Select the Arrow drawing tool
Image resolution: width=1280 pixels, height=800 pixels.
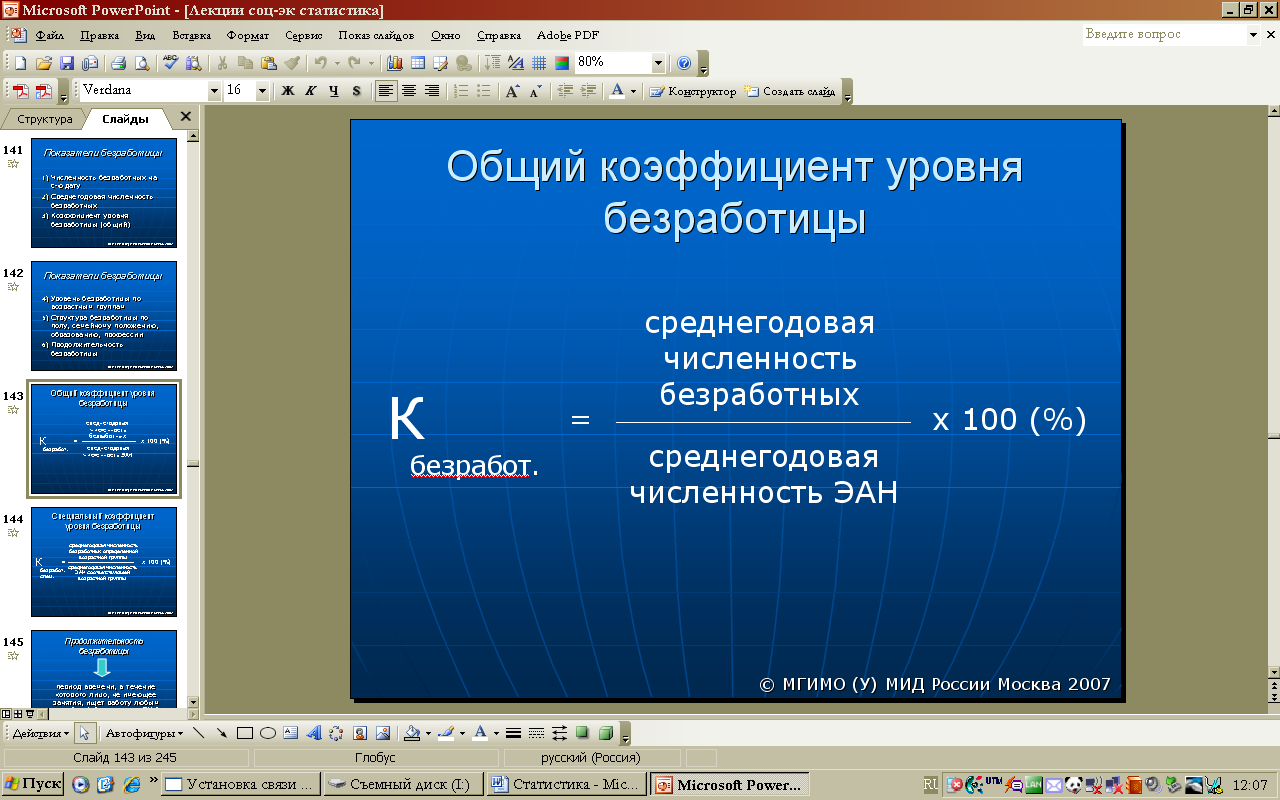click(x=221, y=733)
